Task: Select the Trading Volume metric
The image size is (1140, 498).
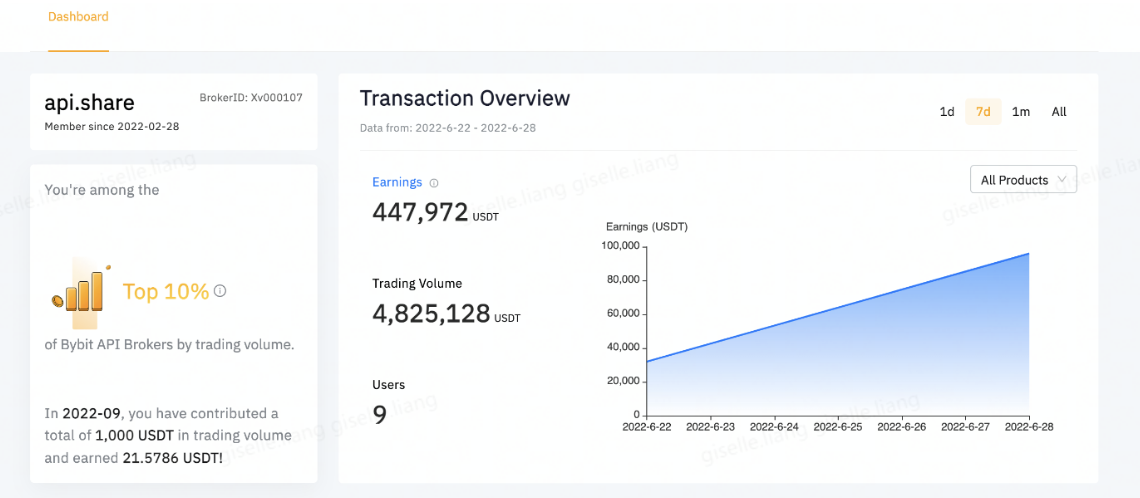Action: pos(417,284)
